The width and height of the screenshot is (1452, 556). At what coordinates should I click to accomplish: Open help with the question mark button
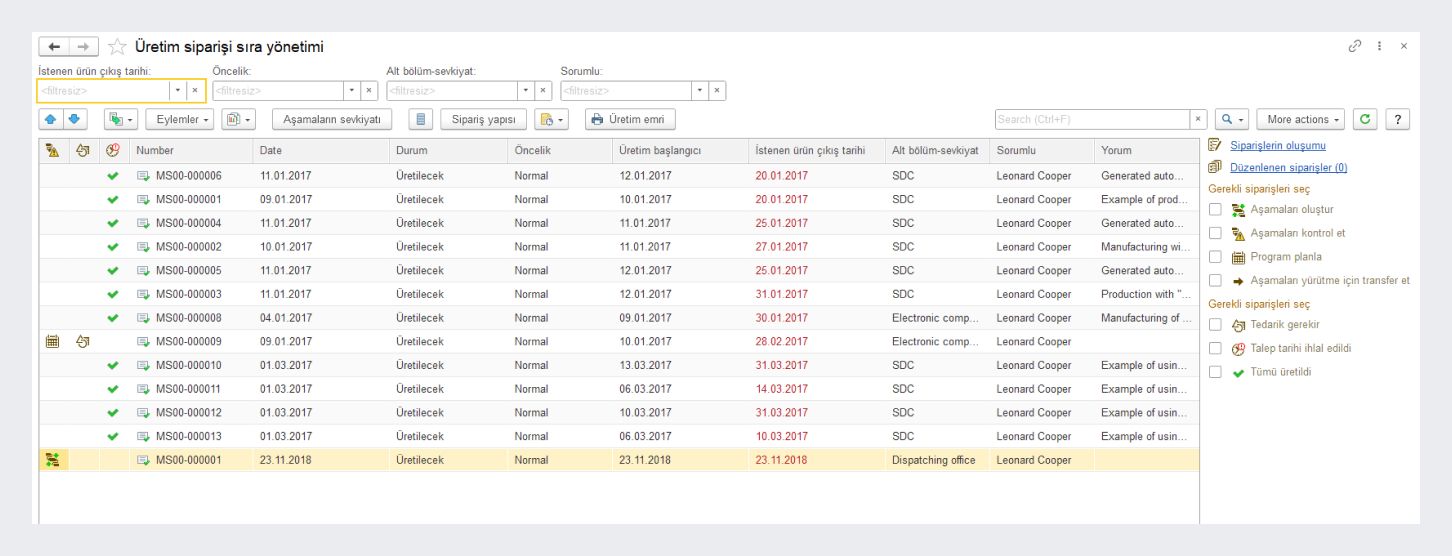1397,119
